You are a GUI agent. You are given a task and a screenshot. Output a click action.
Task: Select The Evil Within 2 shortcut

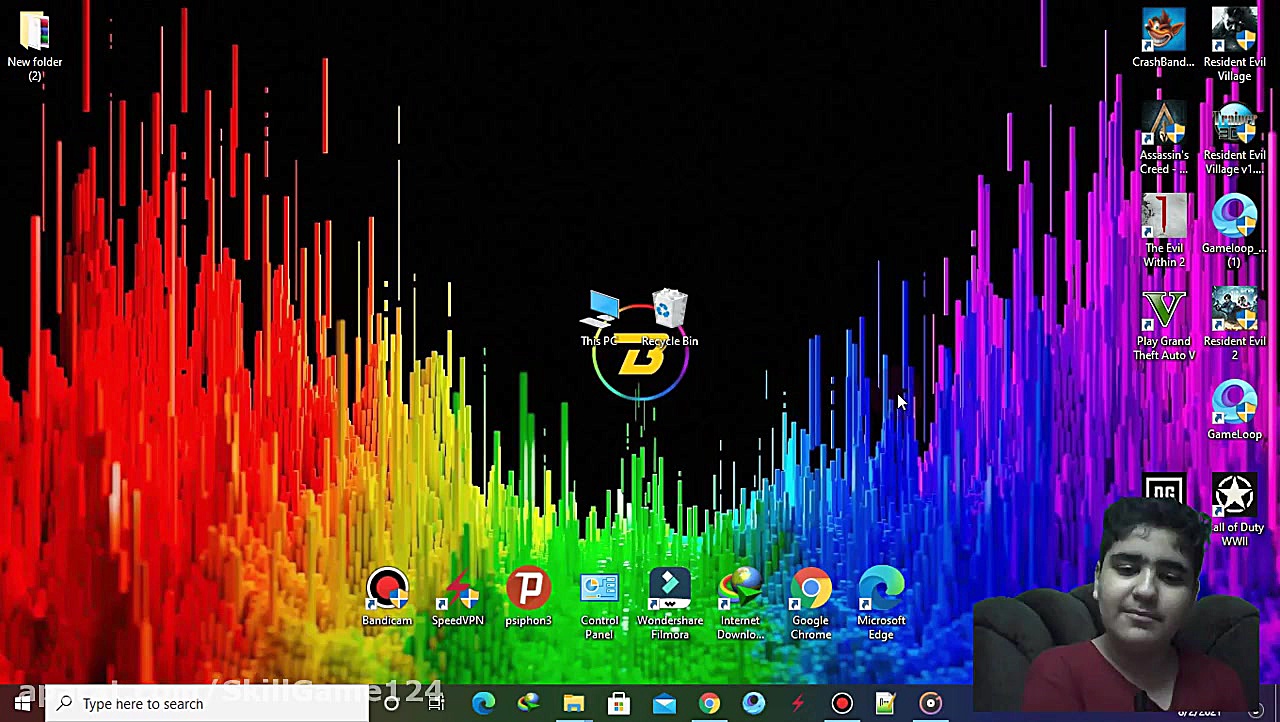[x=1163, y=231]
